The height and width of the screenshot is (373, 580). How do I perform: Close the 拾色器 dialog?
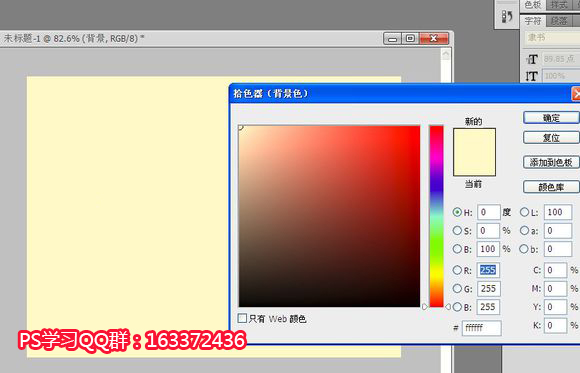[x=576, y=93]
